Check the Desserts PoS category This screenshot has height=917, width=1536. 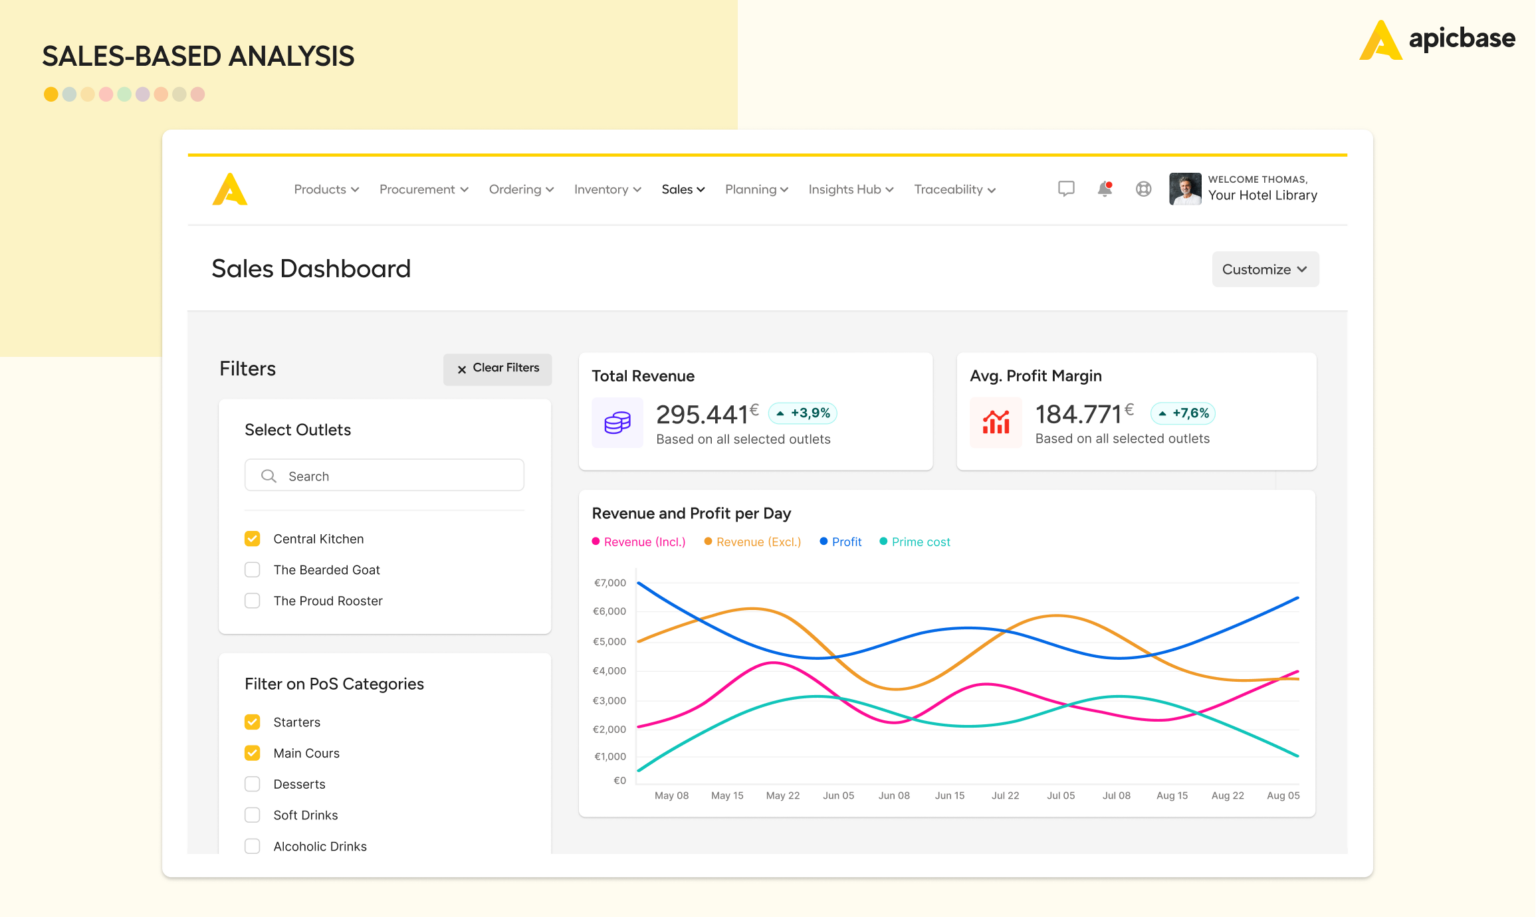(252, 784)
